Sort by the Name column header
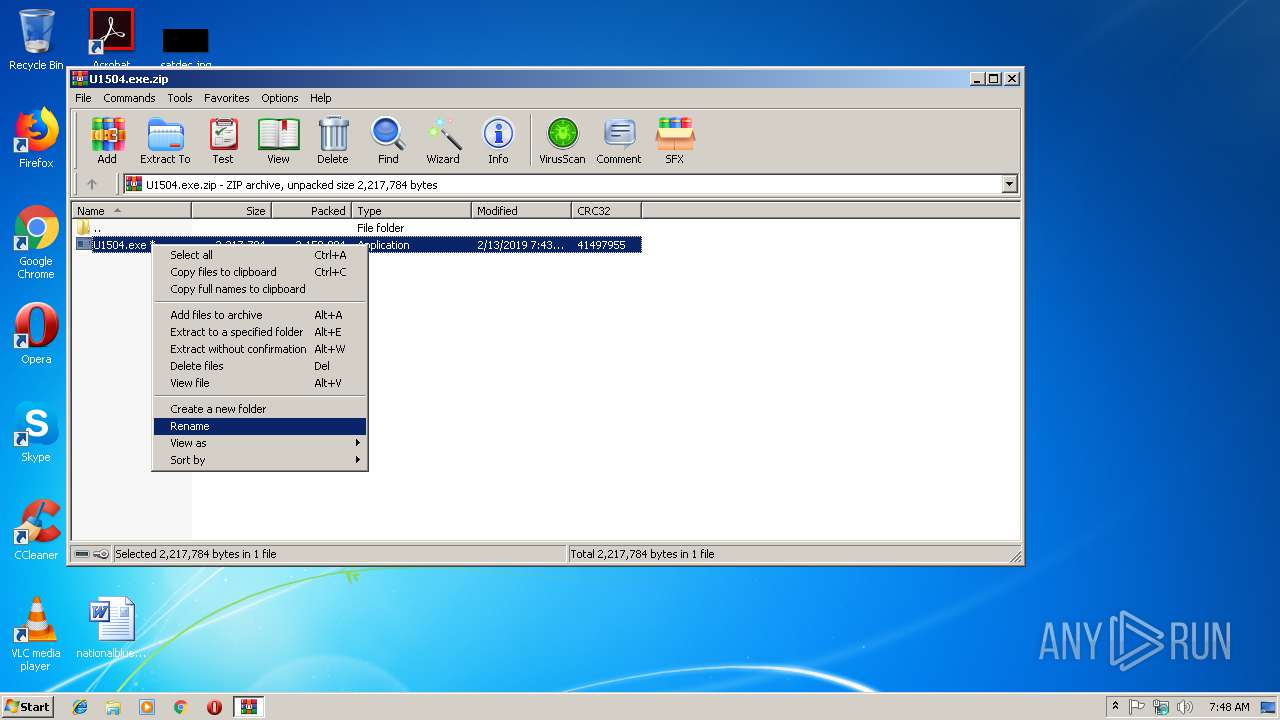 click(x=132, y=211)
